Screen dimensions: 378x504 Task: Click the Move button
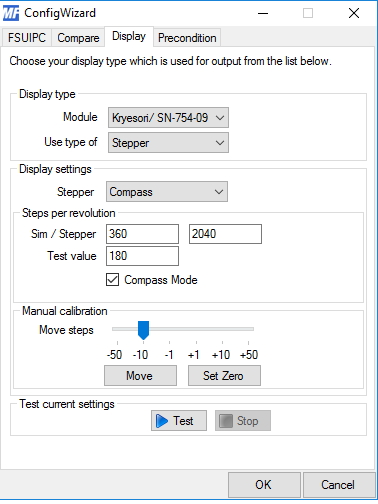(140, 376)
